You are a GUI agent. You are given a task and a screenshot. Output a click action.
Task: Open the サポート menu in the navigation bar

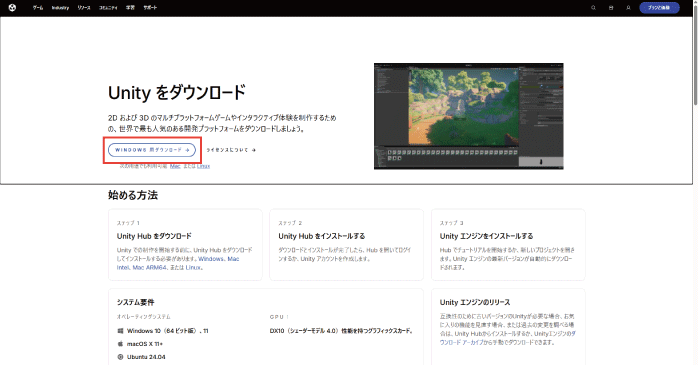(150, 8)
